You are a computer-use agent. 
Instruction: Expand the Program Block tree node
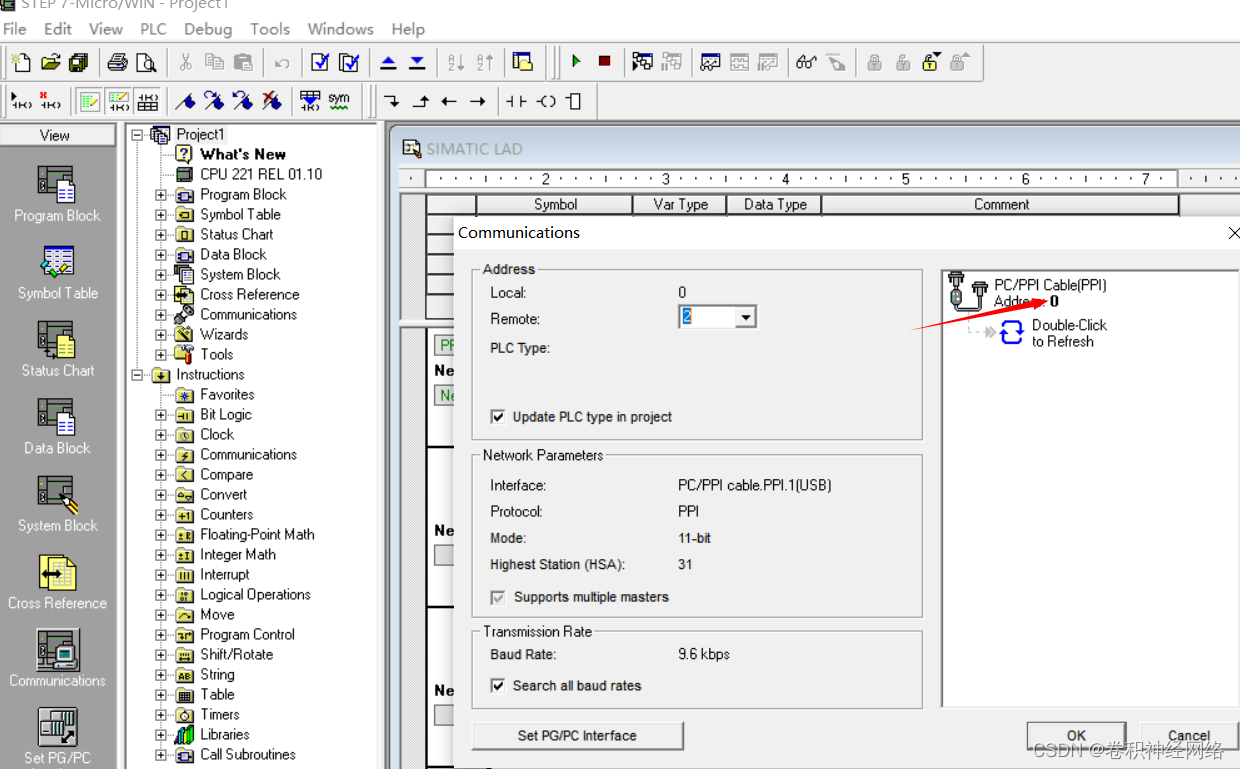(x=161, y=195)
